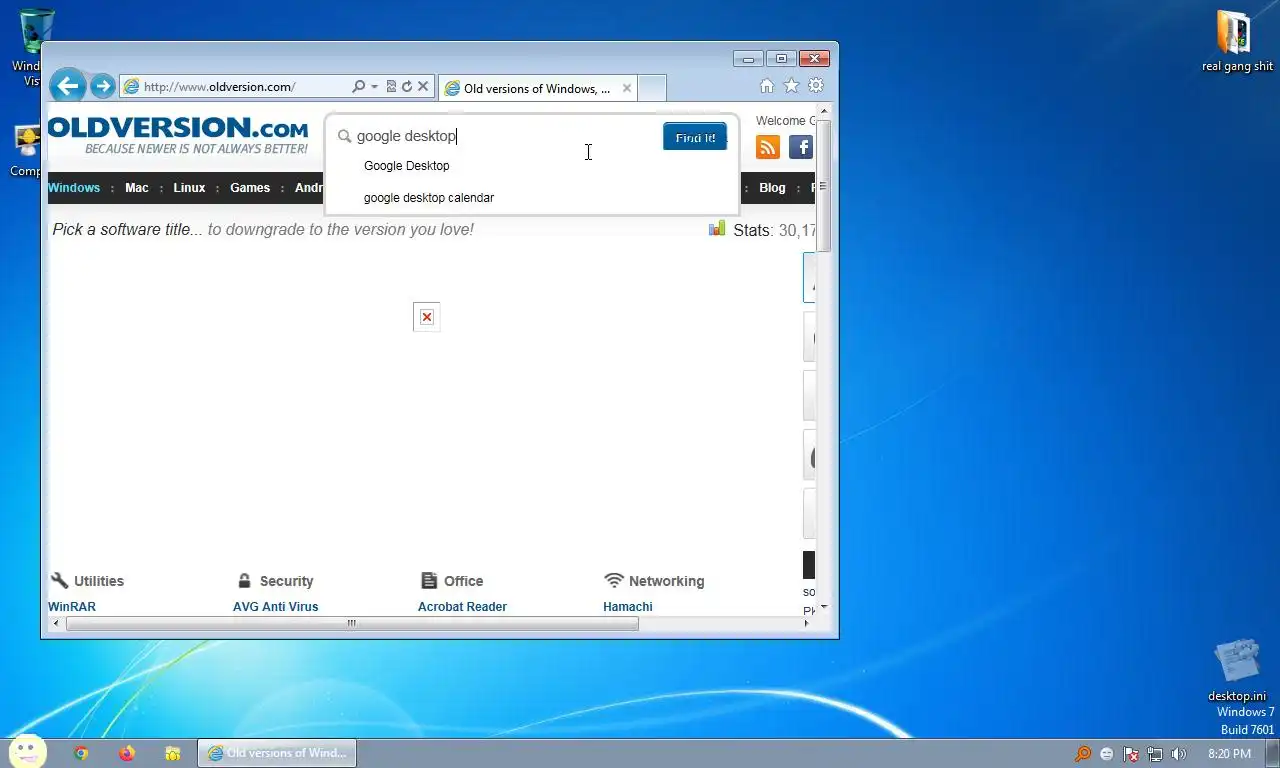The width and height of the screenshot is (1280, 768).
Task: Click the Security category heading
Action: pyautogui.click(x=275, y=581)
